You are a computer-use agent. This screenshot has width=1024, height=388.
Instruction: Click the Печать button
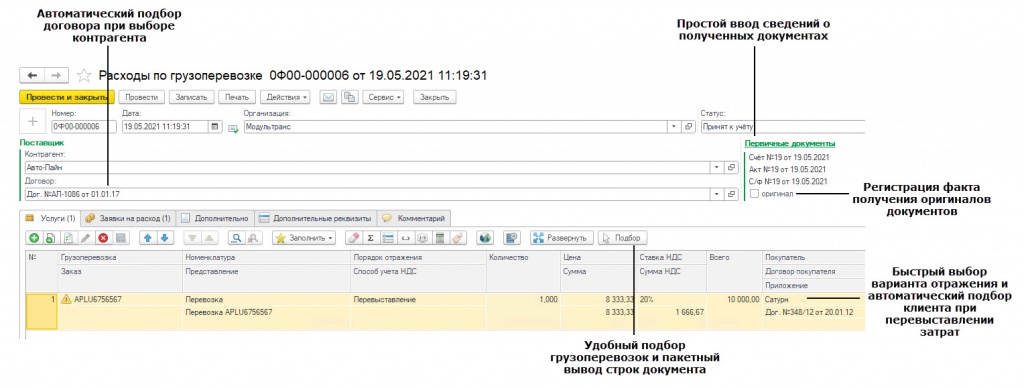click(236, 97)
